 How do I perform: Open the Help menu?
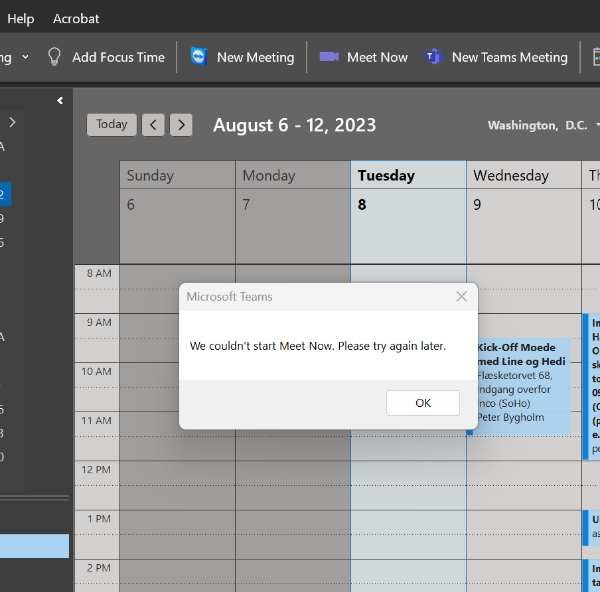21,19
